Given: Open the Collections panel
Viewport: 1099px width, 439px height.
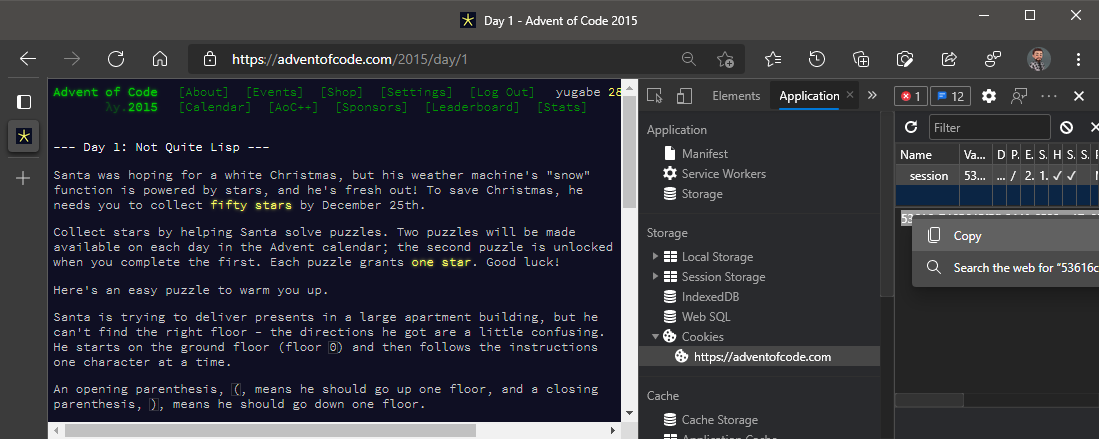Looking at the screenshot, I should pos(861,59).
